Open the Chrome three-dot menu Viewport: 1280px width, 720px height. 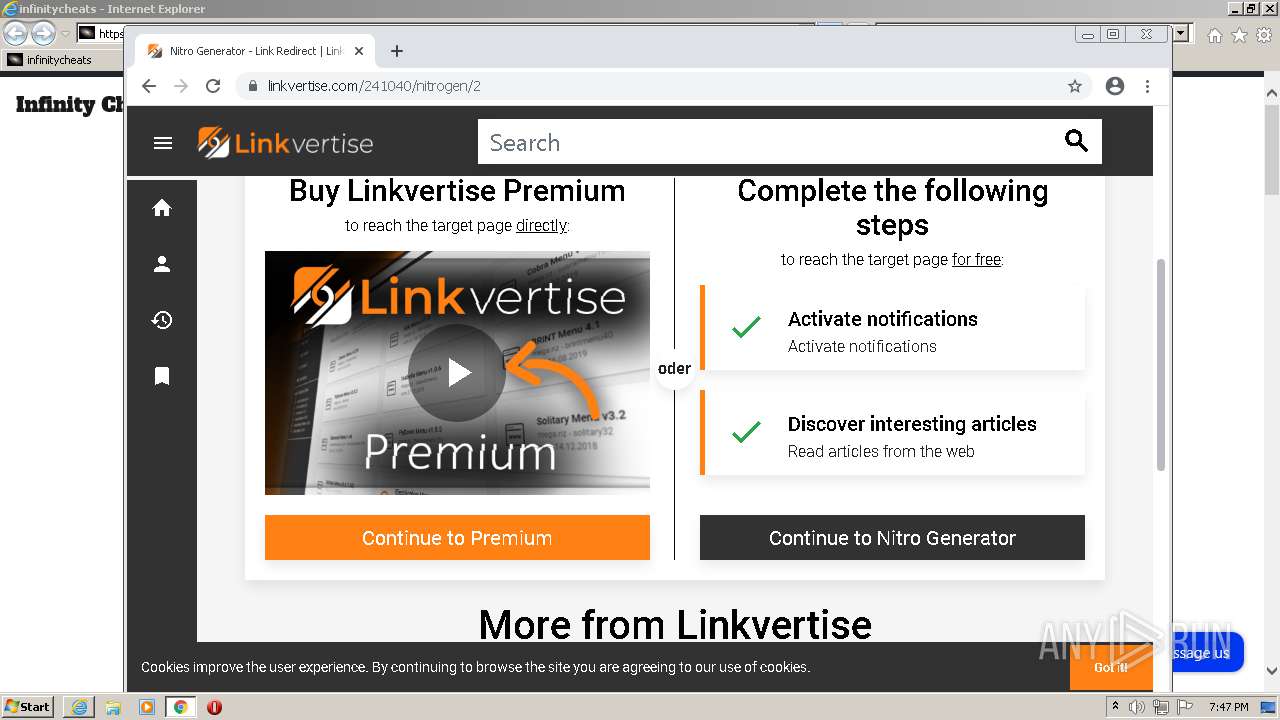point(1147,86)
